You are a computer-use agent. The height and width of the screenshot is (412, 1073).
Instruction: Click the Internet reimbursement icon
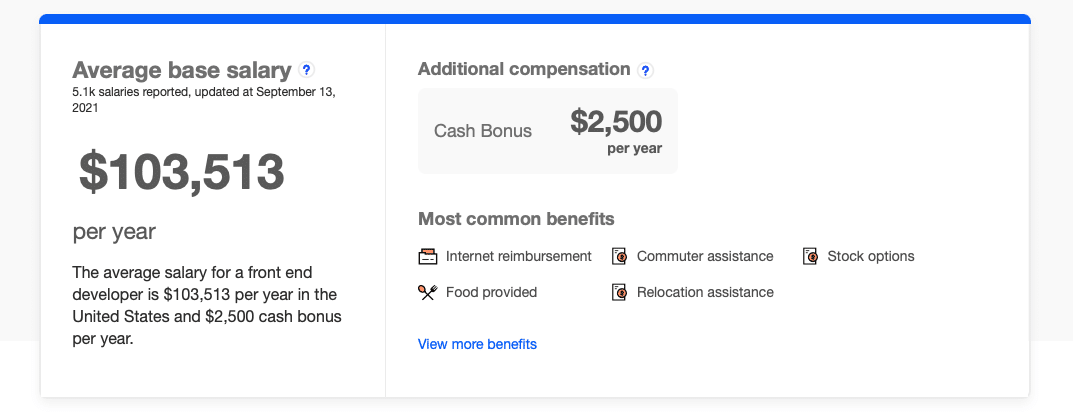point(428,256)
